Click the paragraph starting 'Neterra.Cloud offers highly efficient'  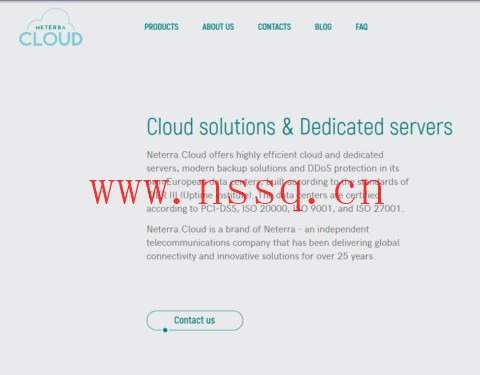277,182
